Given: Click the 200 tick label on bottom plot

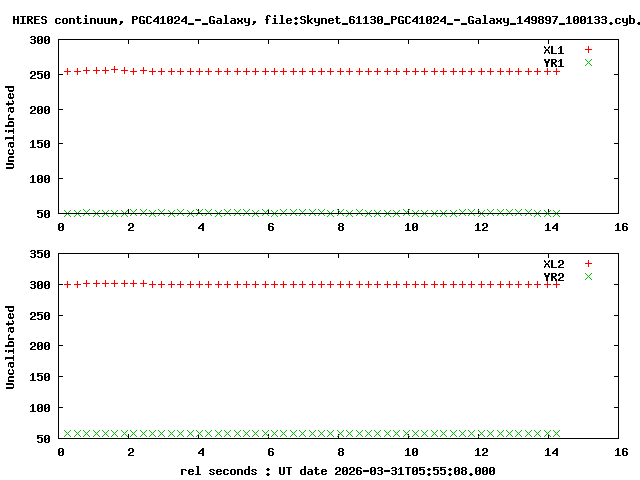Looking at the screenshot, I should click(40, 346).
